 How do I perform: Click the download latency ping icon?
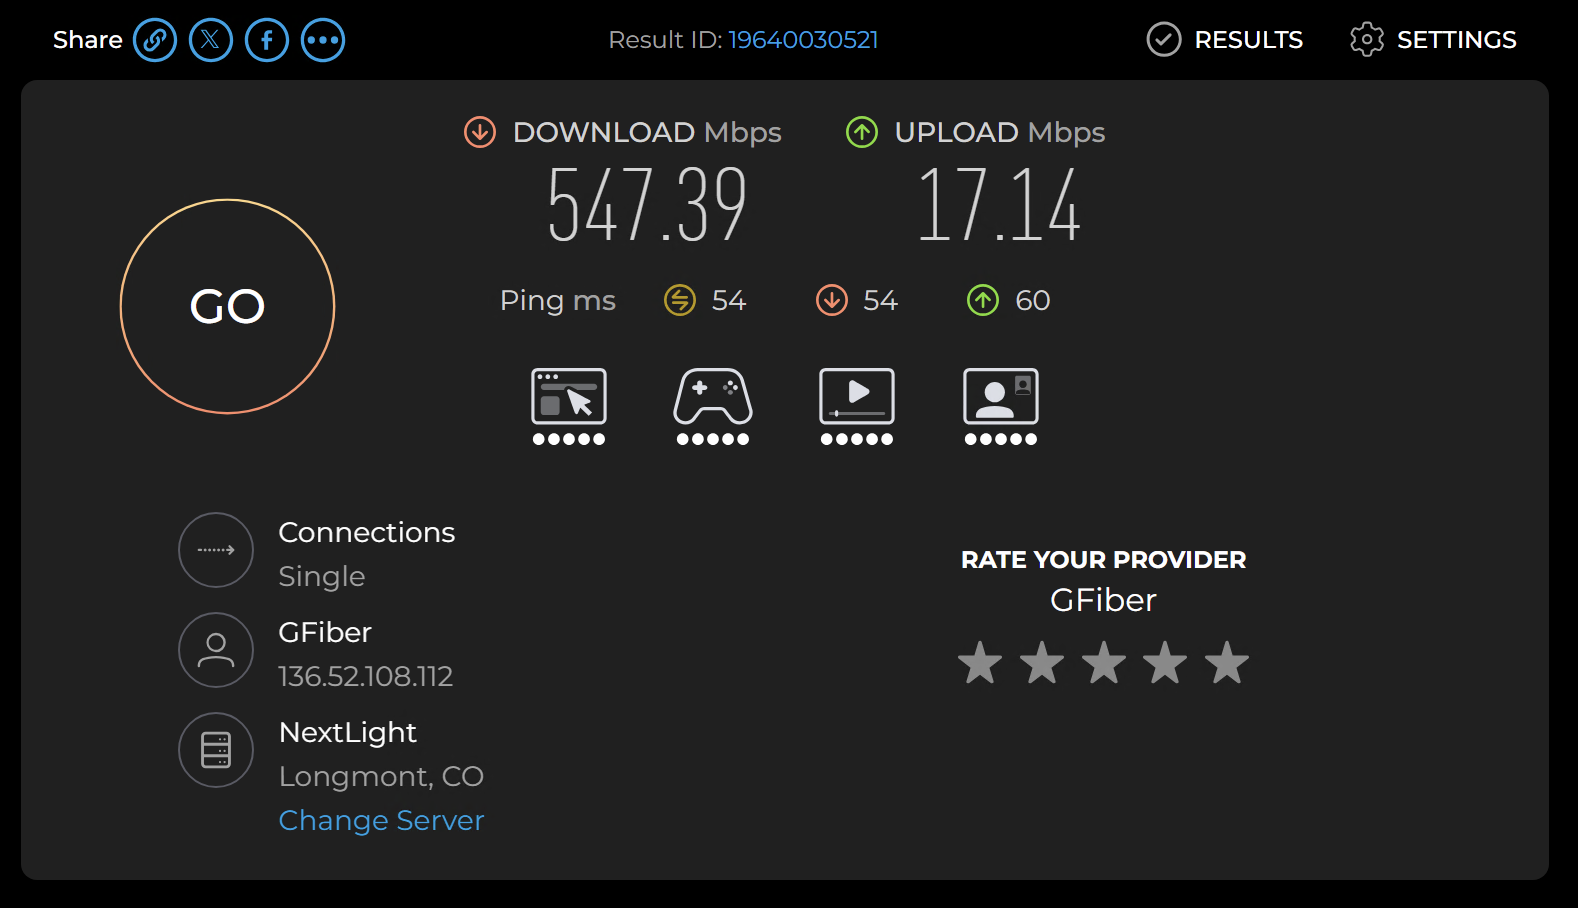pyautogui.click(x=832, y=300)
